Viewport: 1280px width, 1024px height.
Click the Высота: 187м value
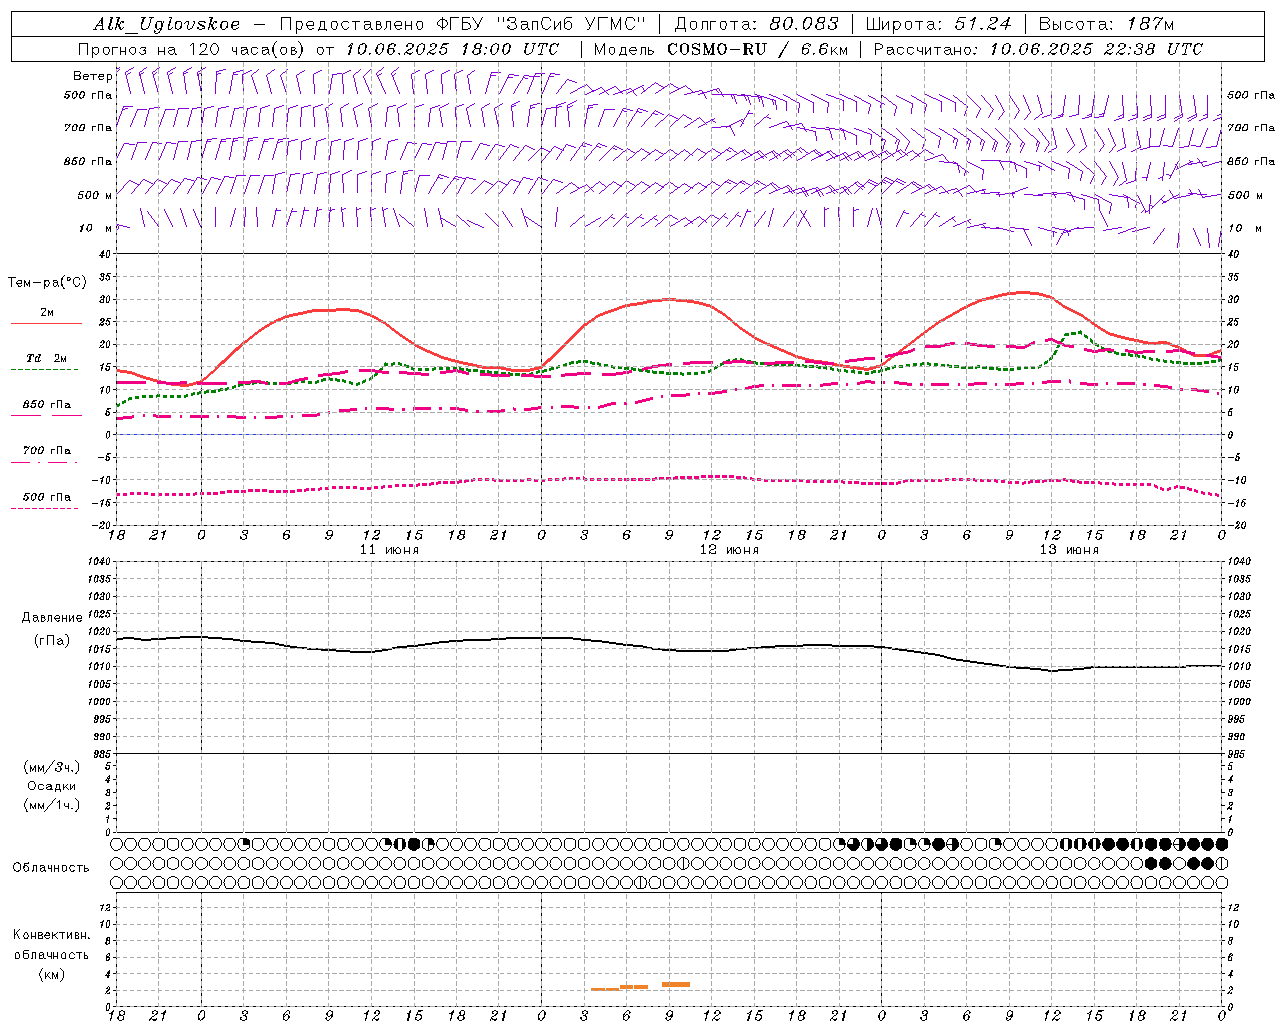1106,24
